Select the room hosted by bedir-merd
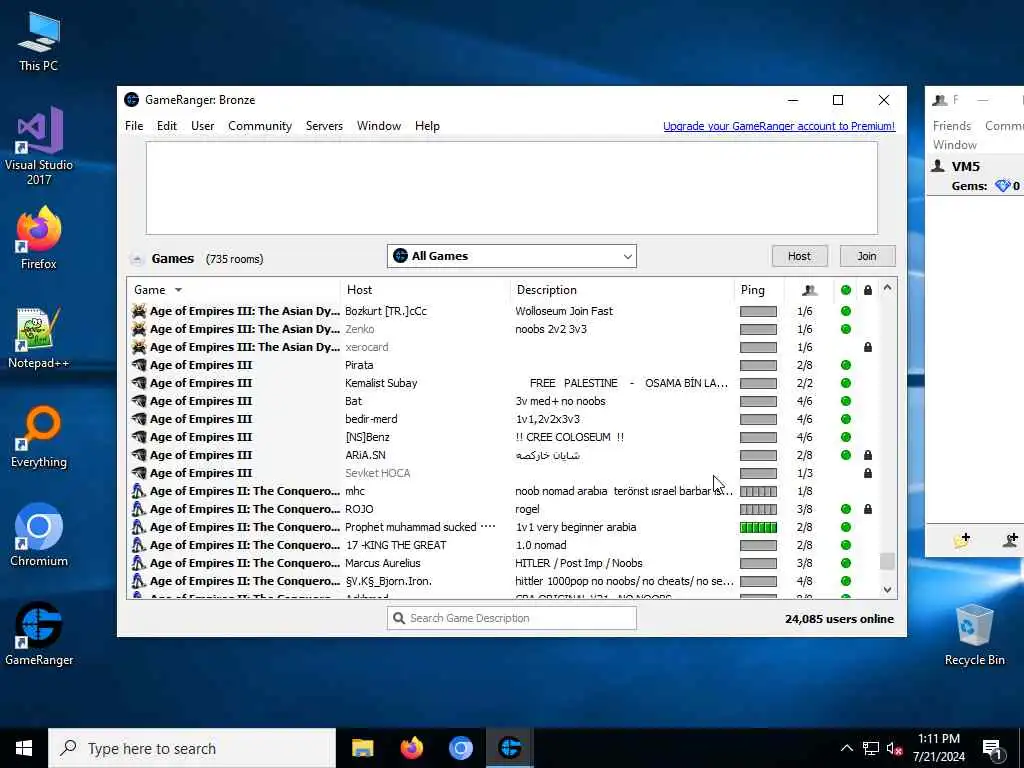Image resolution: width=1024 pixels, height=768 pixels. pyautogui.click(x=503, y=419)
